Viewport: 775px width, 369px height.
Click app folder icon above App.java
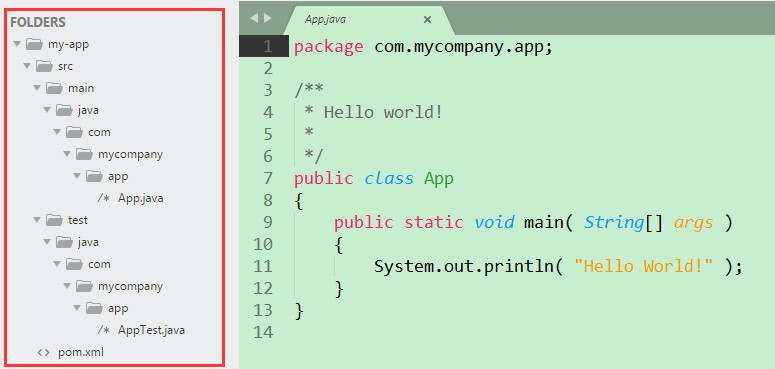[x=93, y=176]
